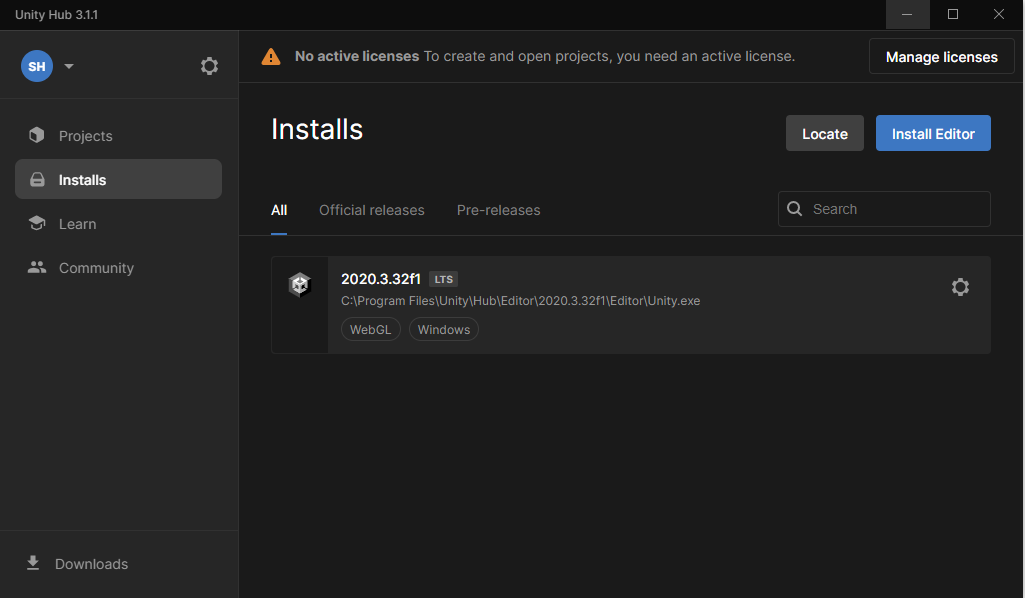Viewport: 1025px width, 598px height.
Task: Open the Community section icon
Action: tap(37, 267)
